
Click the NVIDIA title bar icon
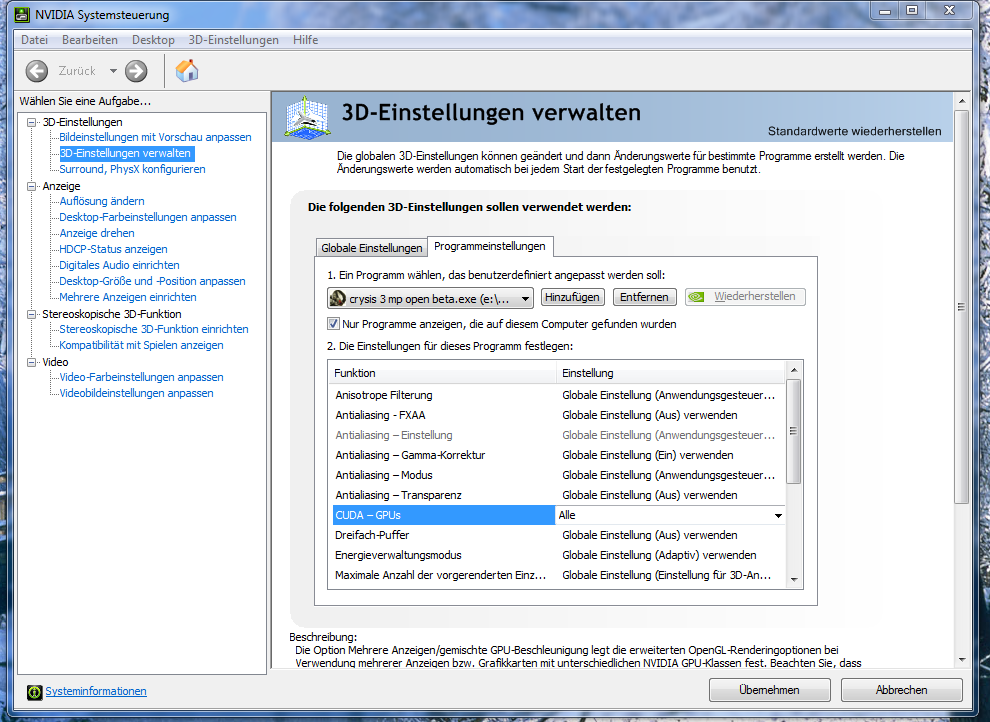(x=22, y=15)
